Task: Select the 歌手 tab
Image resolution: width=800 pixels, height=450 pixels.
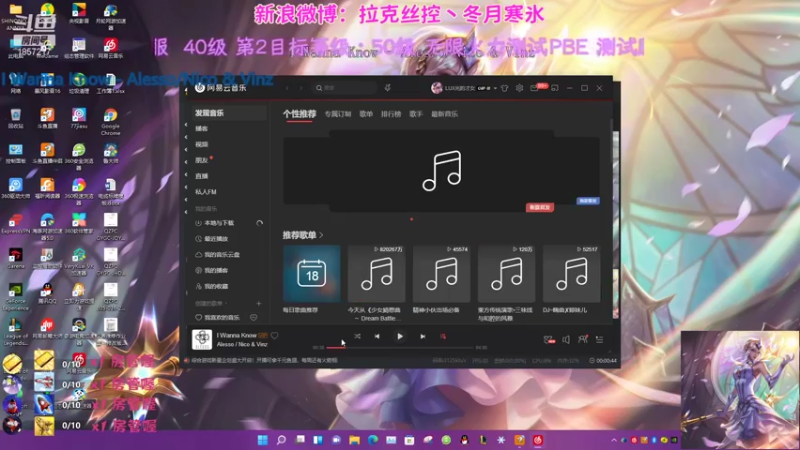Action: click(x=416, y=114)
